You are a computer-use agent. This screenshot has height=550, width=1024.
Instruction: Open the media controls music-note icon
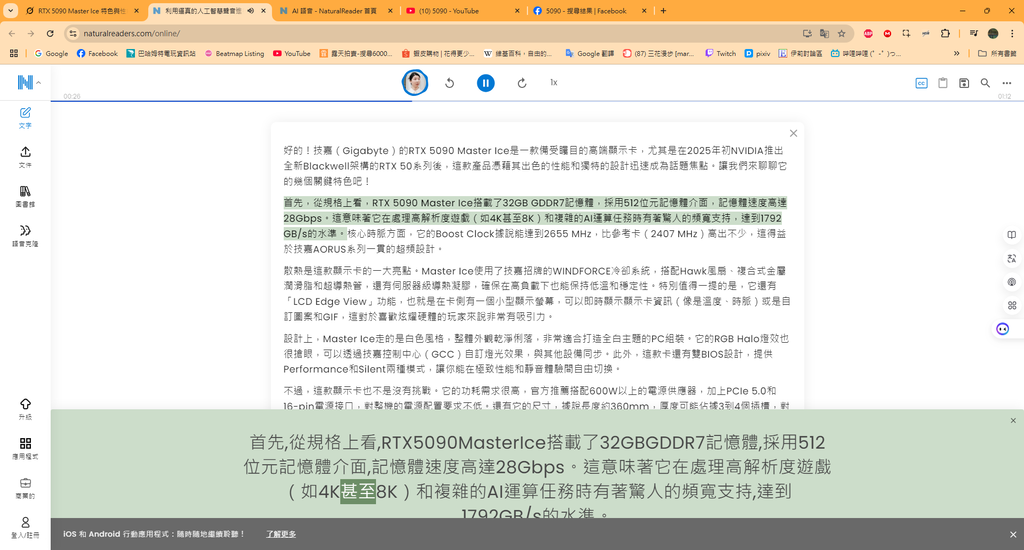pyautogui.click(x=973, y=33)
